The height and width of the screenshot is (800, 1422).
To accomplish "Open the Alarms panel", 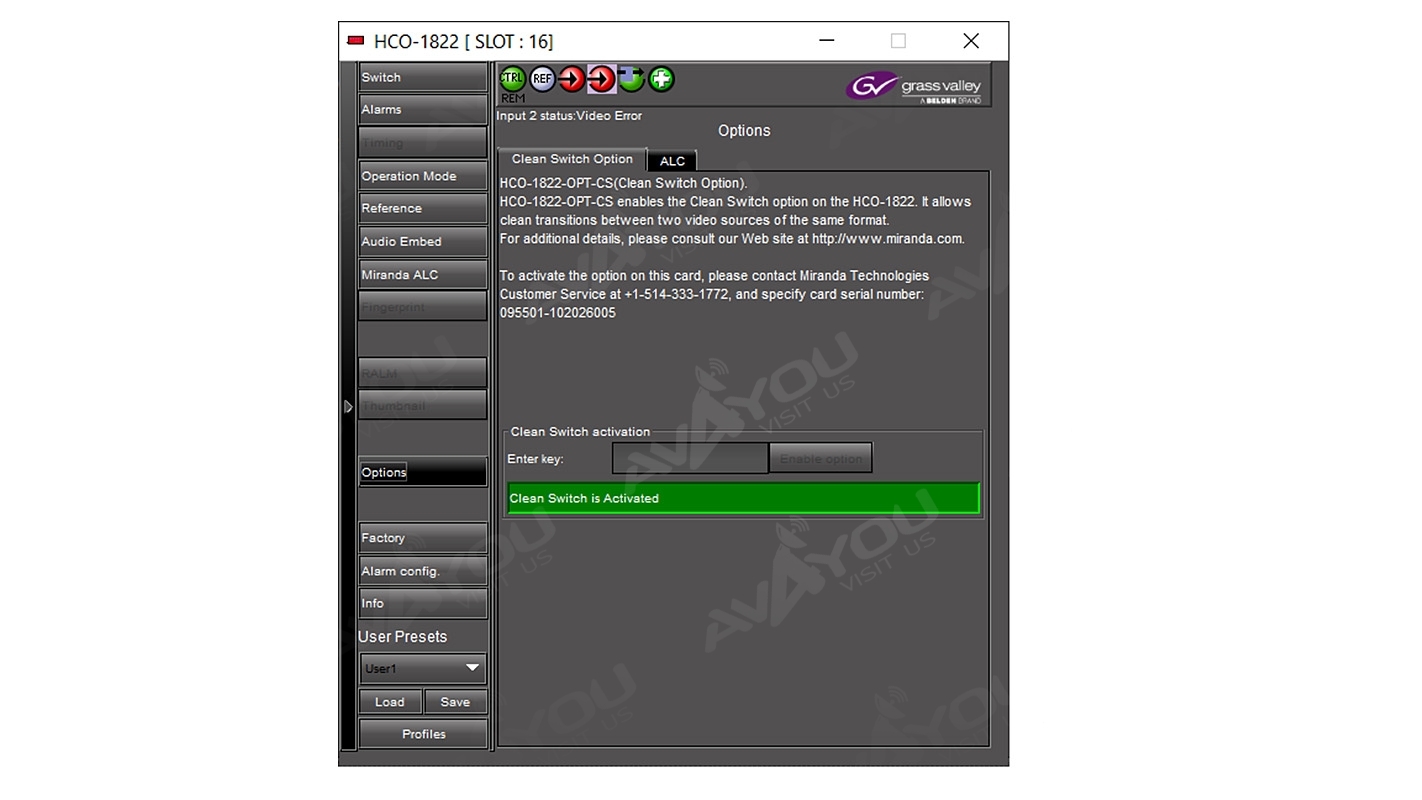I will (x=422, y=110).
